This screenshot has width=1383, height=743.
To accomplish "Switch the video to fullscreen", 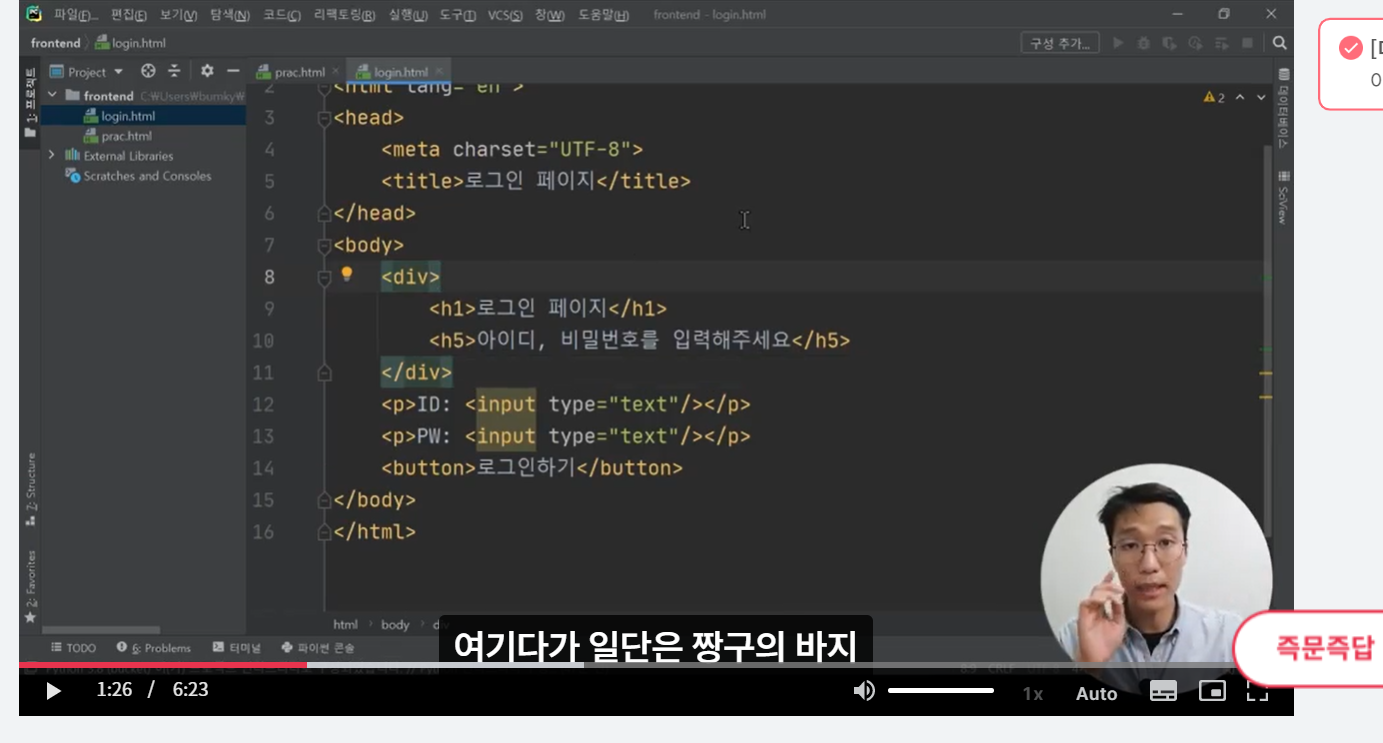I will [1257, 691].
